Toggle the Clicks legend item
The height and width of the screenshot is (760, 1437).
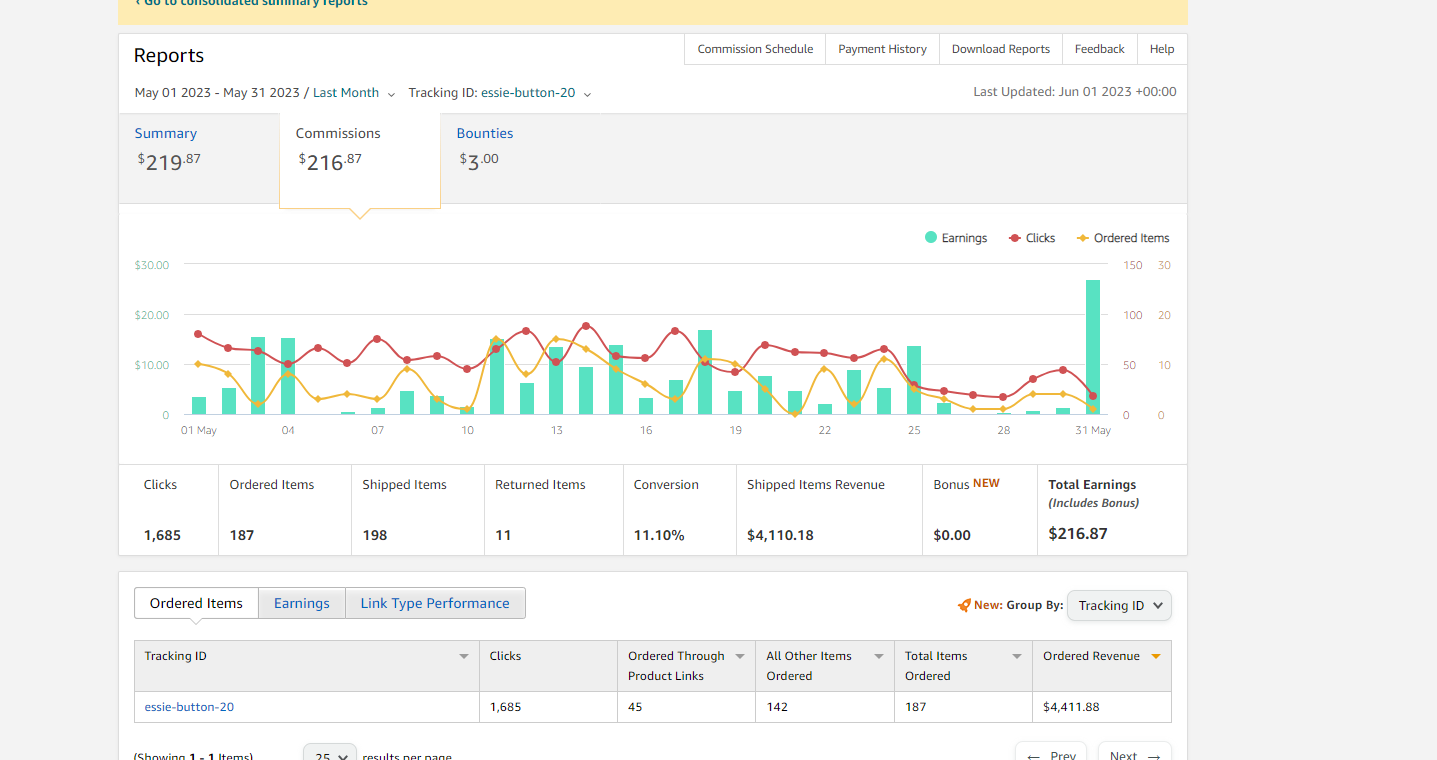click(1032, 238)
